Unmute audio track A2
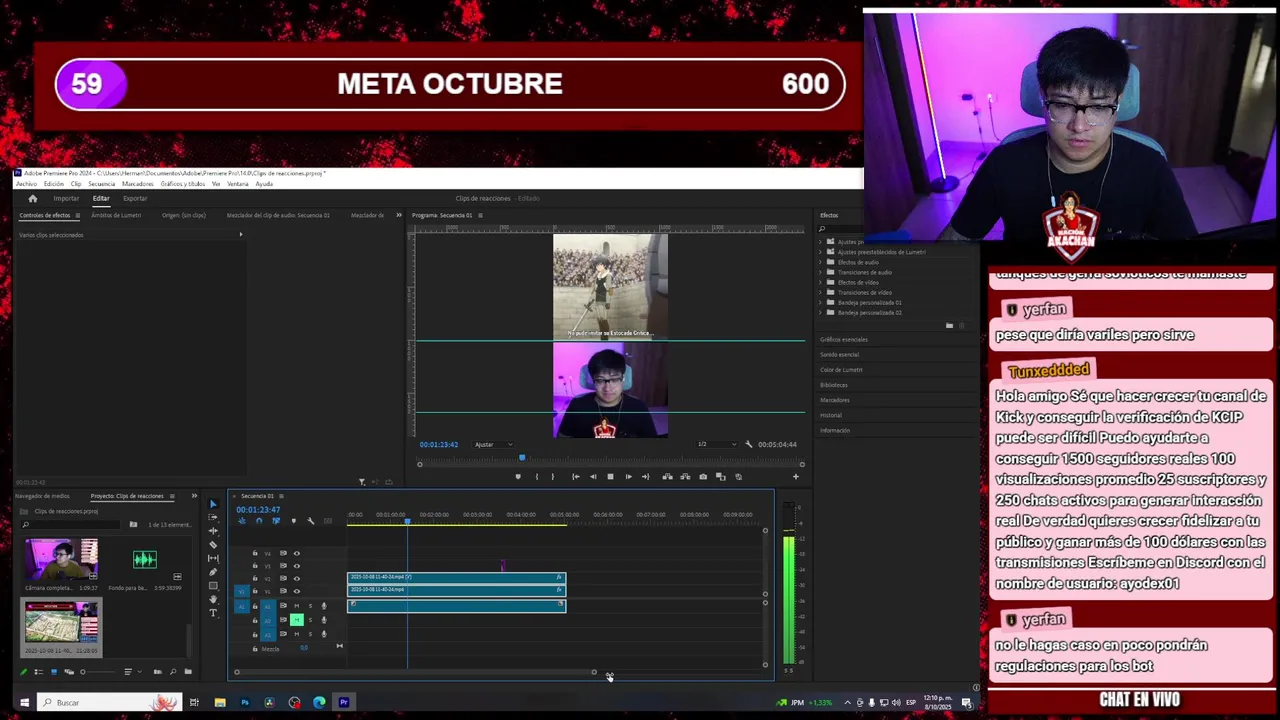 [296, 620]
